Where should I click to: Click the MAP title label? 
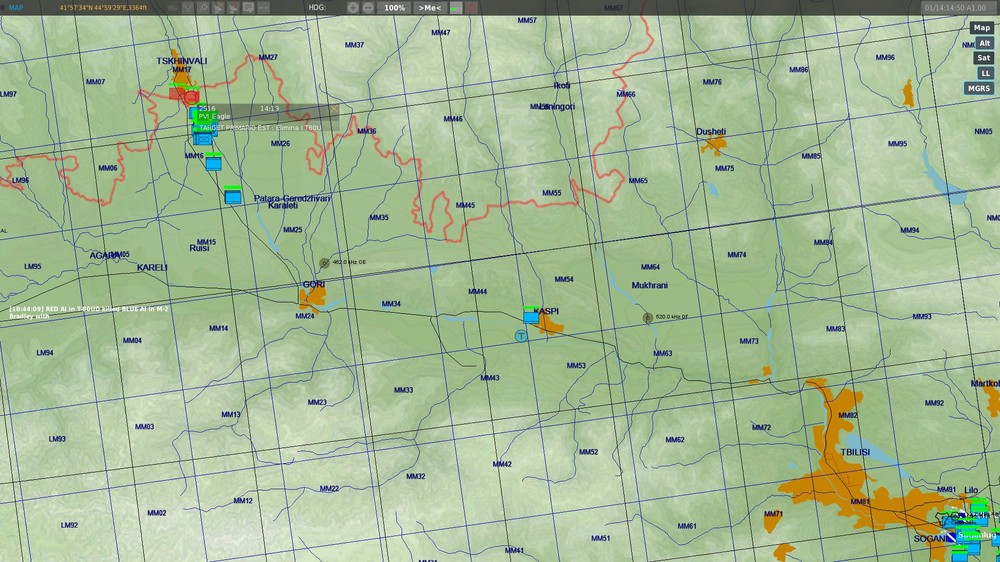tap(15, 8)
